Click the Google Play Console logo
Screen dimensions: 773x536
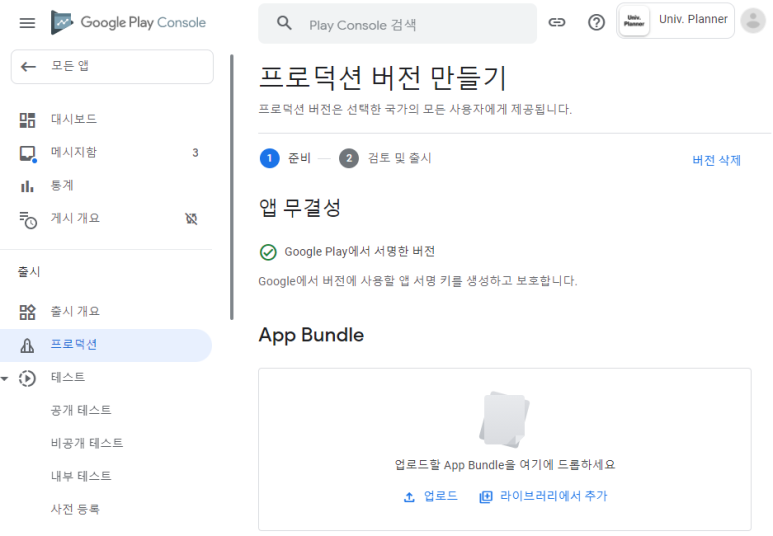(128, 23)
